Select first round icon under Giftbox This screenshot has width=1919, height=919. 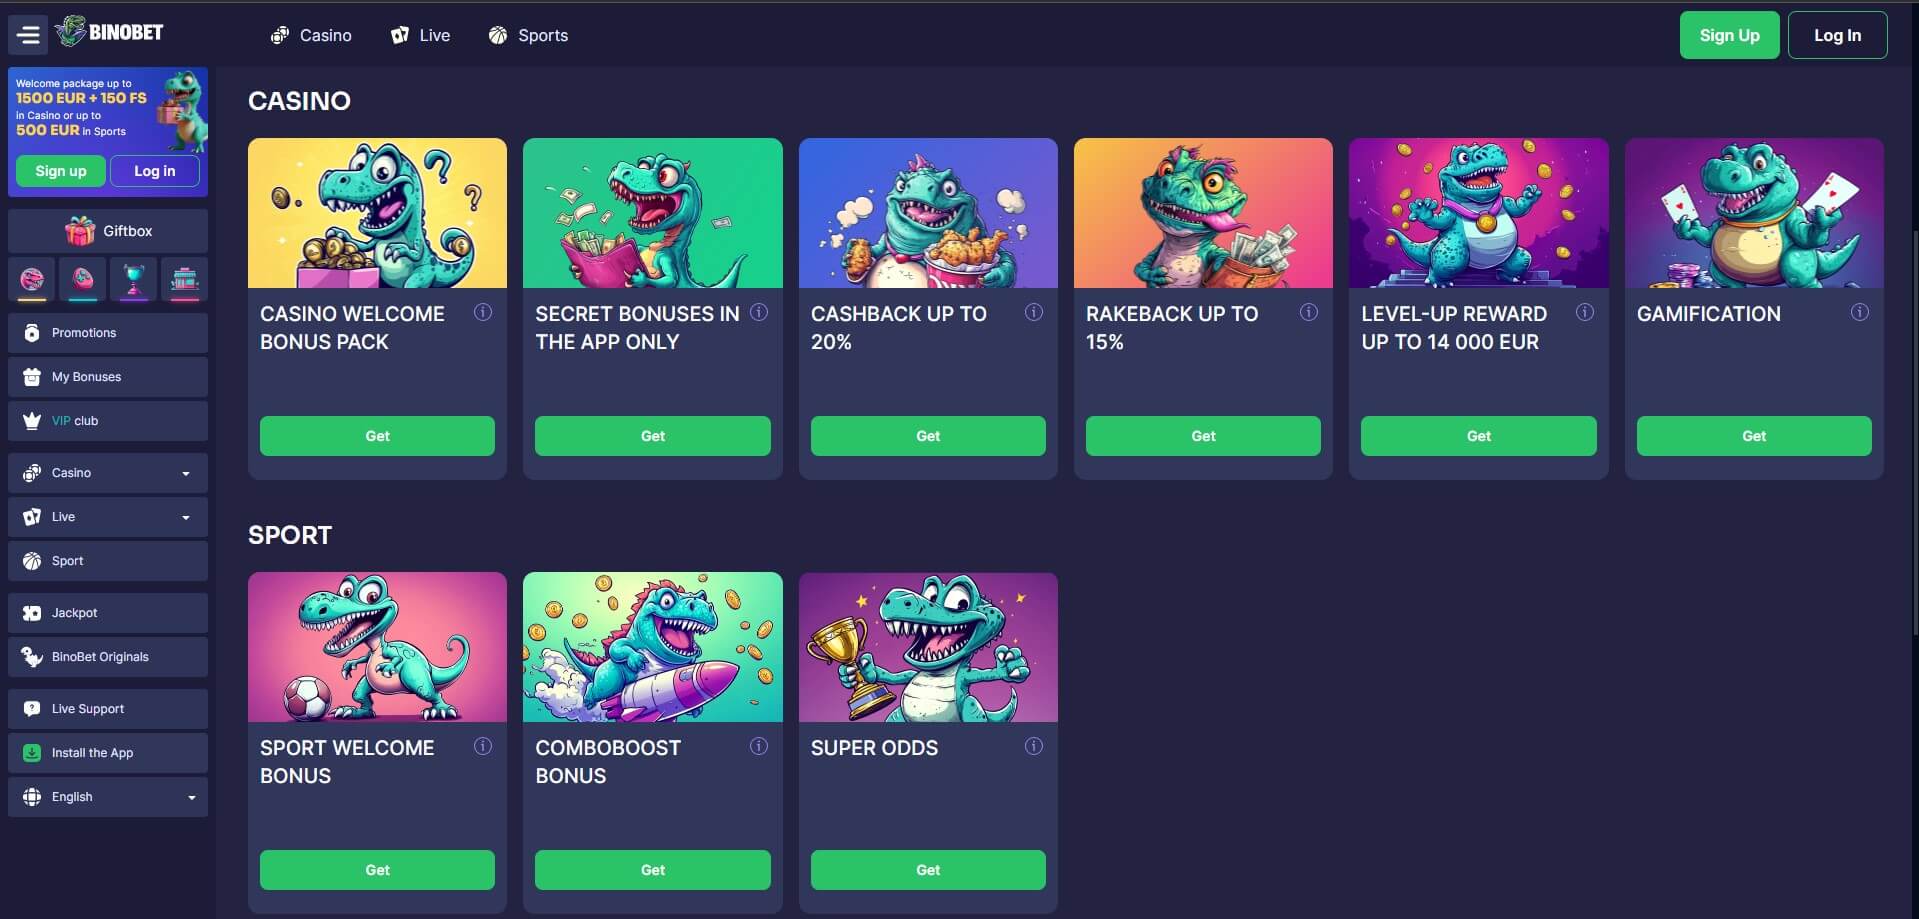(x=32, y=280)
